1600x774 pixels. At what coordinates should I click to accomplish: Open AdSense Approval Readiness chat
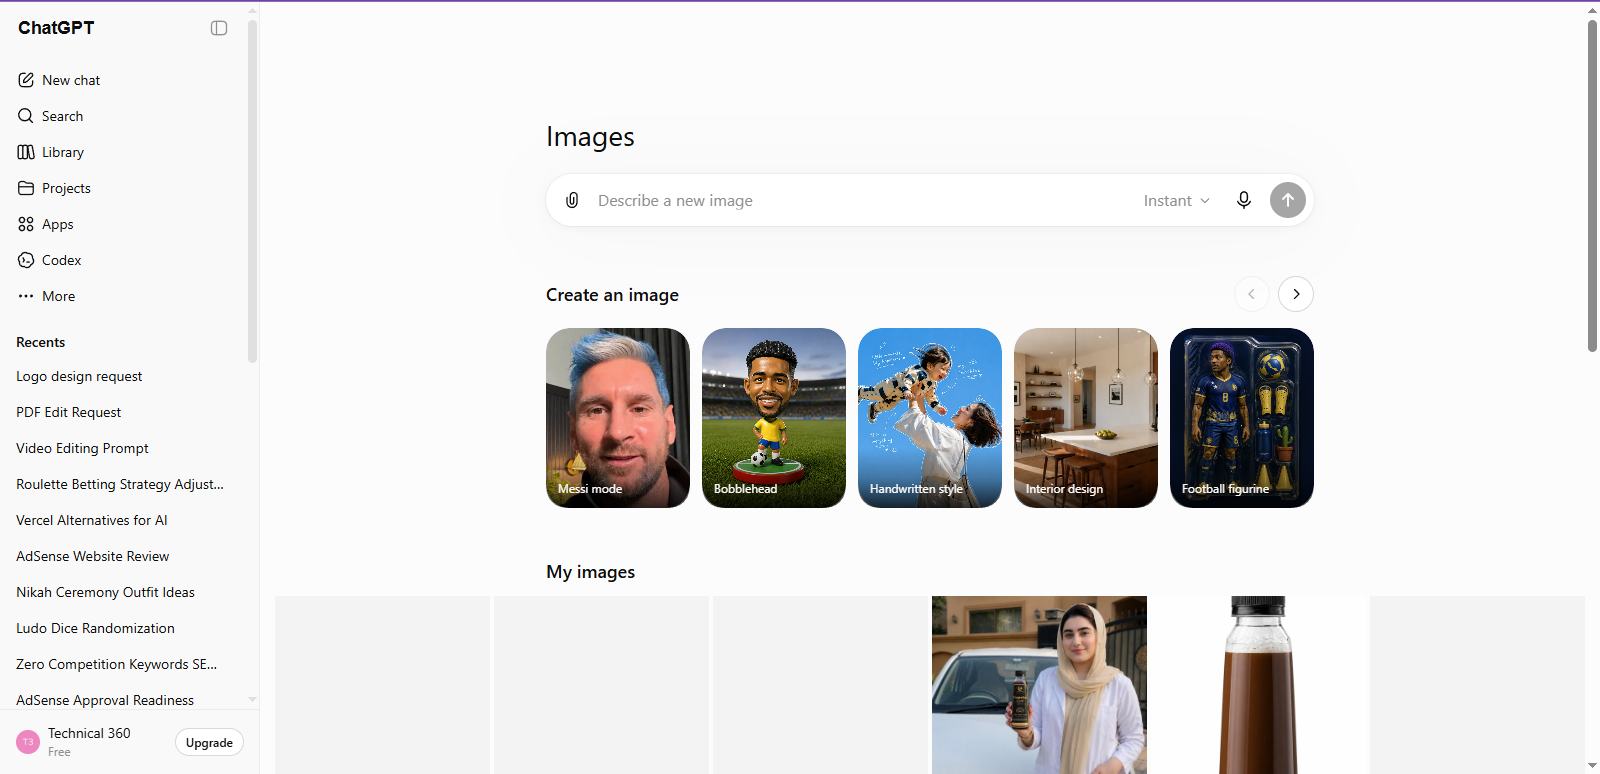pos(124,700)
